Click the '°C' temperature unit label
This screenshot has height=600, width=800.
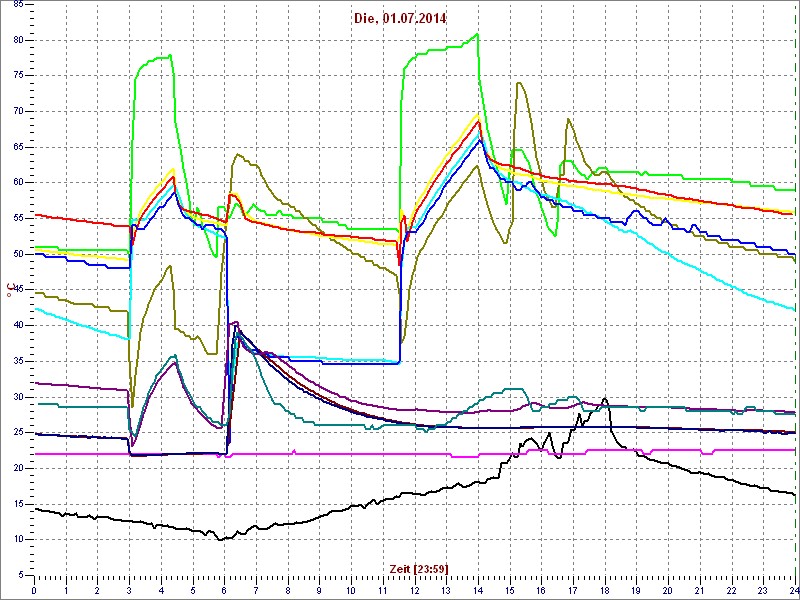pos(9,289)
